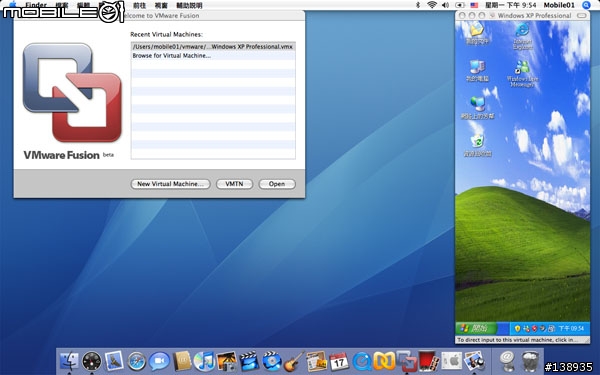Launch iTunes from the Dock
This screenshot has width=600, height=375.
[204, 361]
